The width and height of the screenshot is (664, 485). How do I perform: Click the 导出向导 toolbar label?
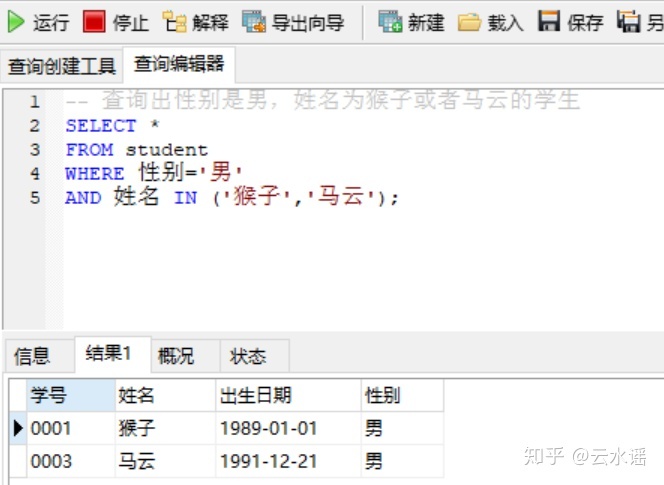point(308,22)
